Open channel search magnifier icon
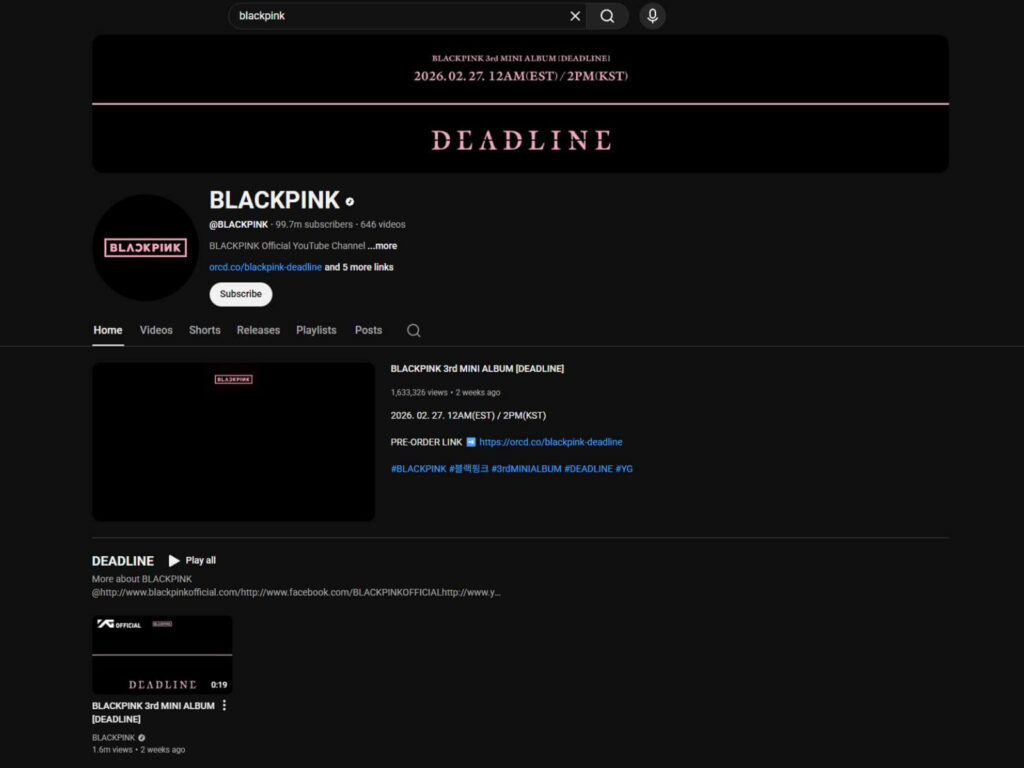This screenshot has width=1024, height=768. [x=414, y=331]
